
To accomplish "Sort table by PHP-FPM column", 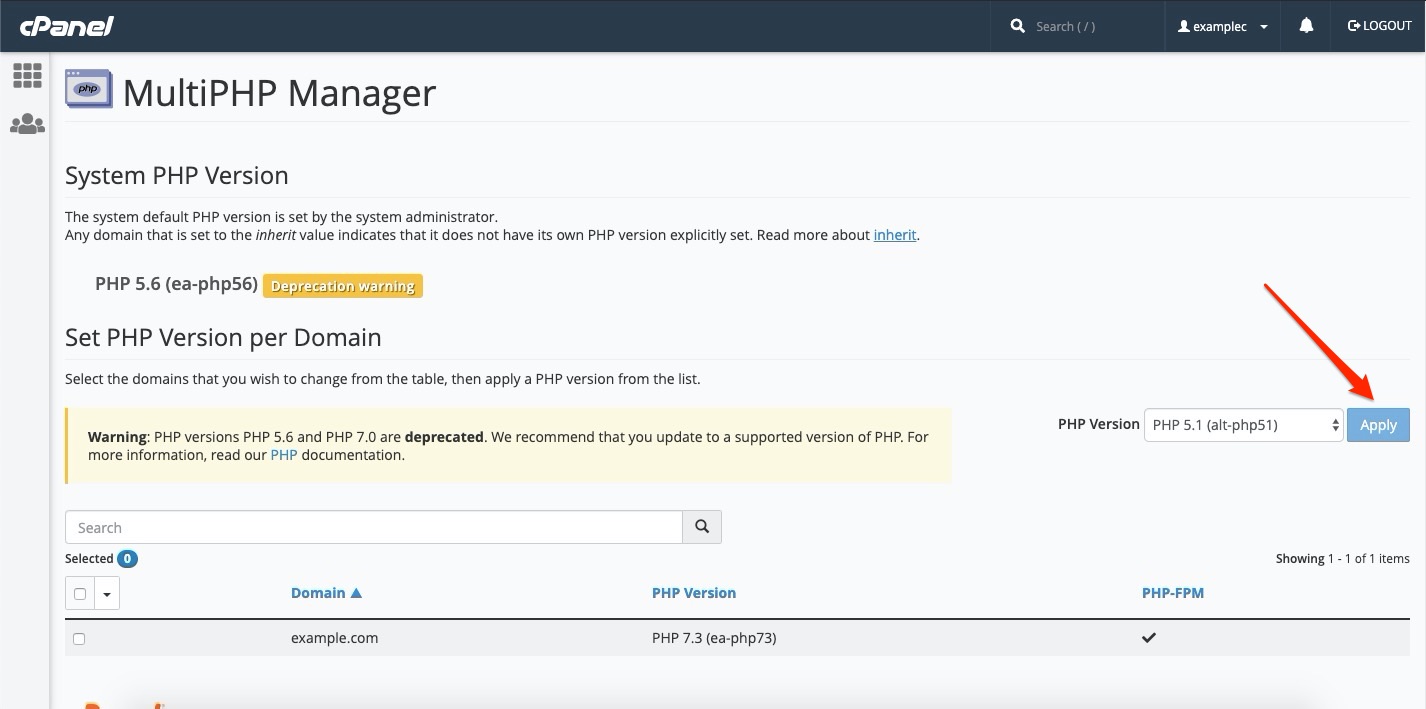I will tap(1173, 593).
